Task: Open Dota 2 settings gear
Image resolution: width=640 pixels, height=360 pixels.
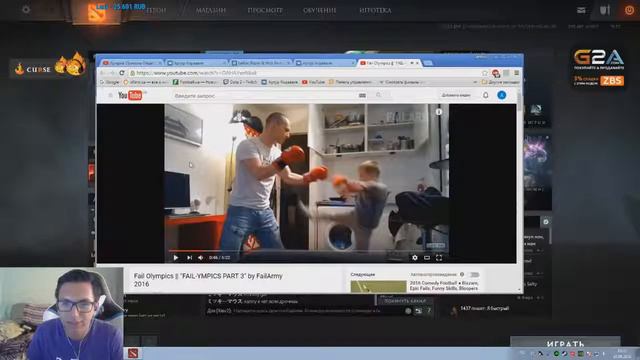Action: click(26, 9)
